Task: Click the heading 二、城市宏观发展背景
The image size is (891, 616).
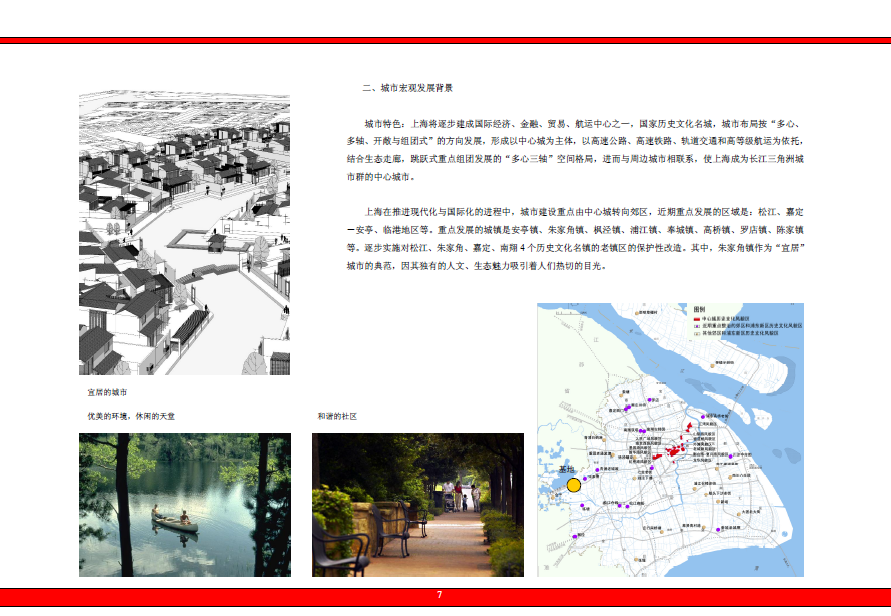Action: click(407, 88)
